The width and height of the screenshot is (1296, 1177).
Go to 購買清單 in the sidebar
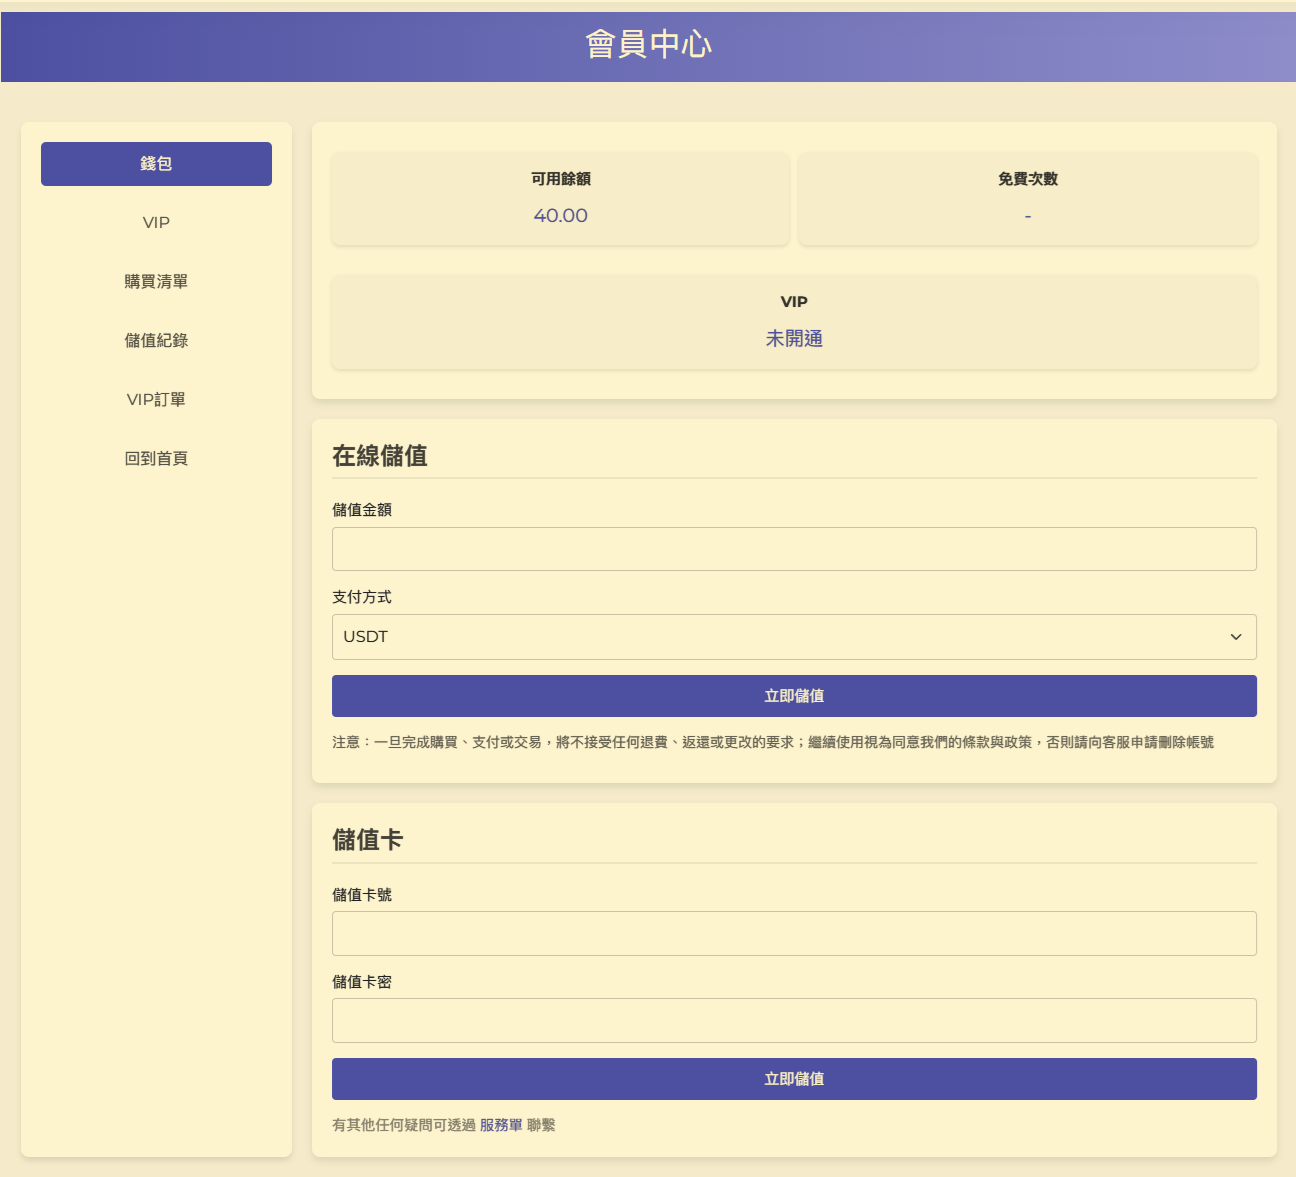click(x=156, y=282)
